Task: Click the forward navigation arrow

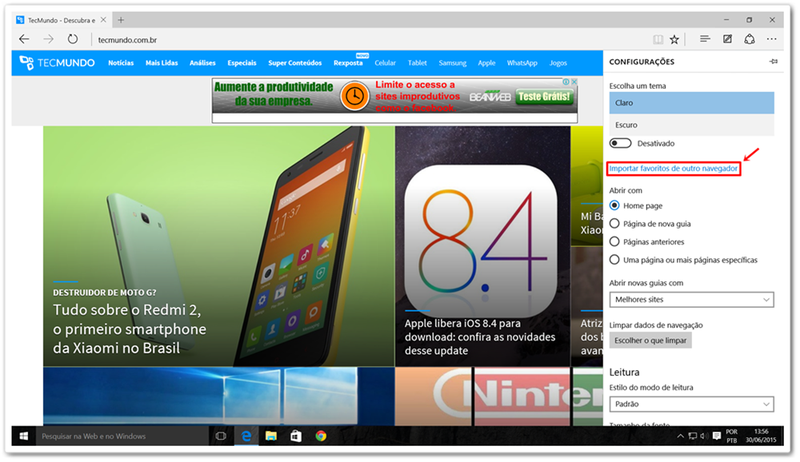Action: (48, 39)
